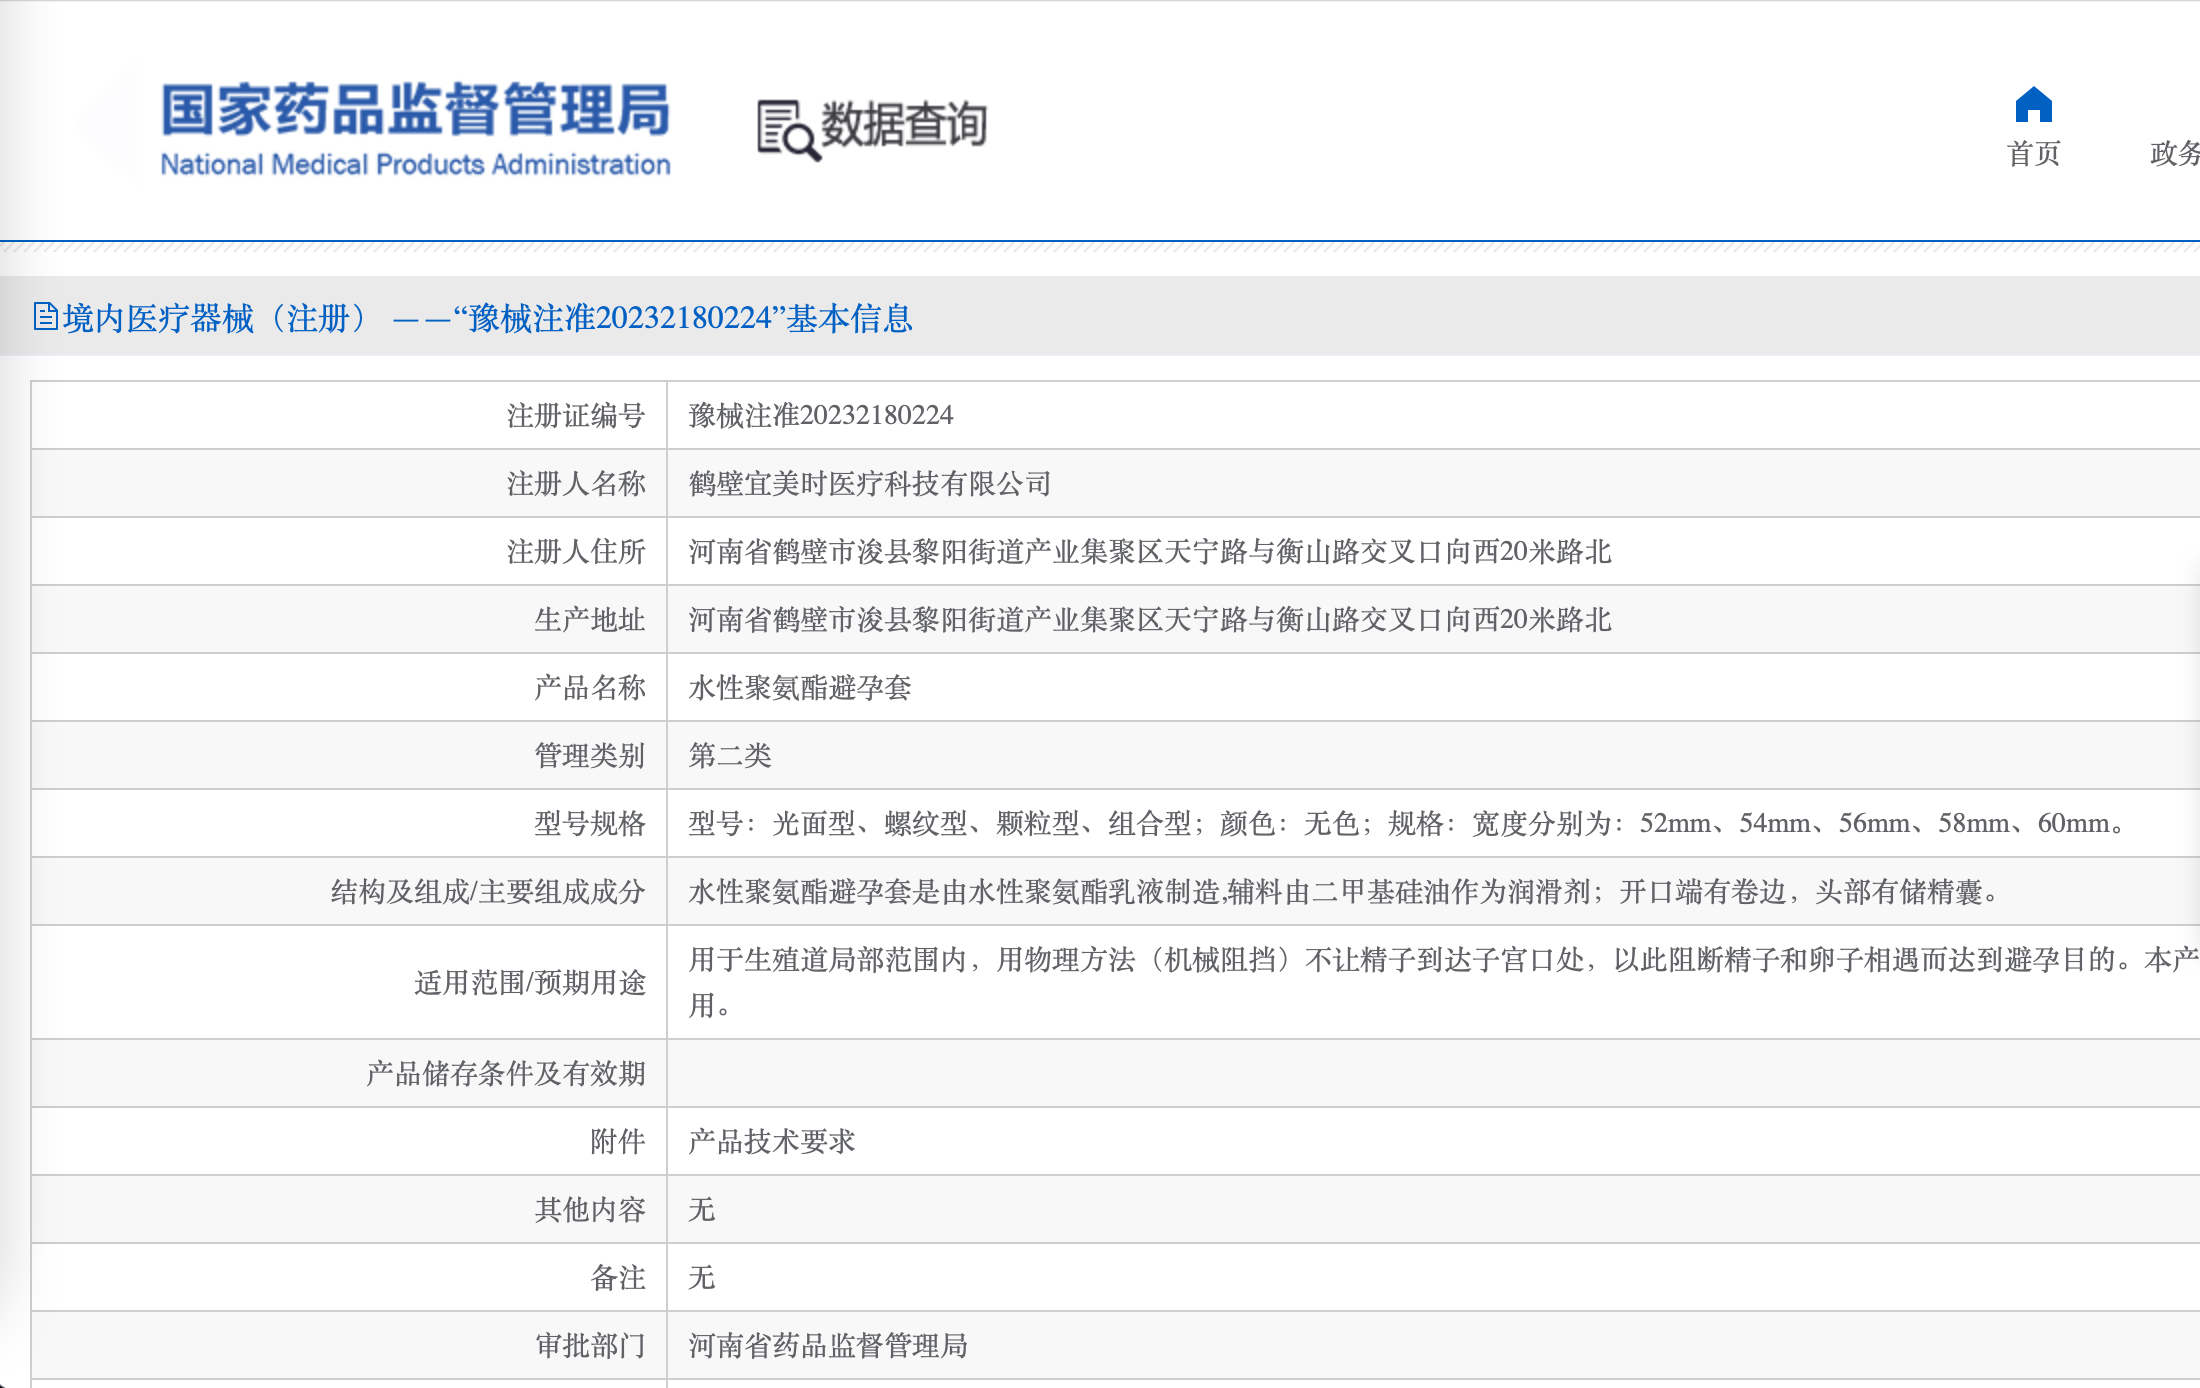Image resolution: width=2200 pixels, height=1388 pixels.
Task: Open the 首页 navigation item
Action: coord(2033,154)
